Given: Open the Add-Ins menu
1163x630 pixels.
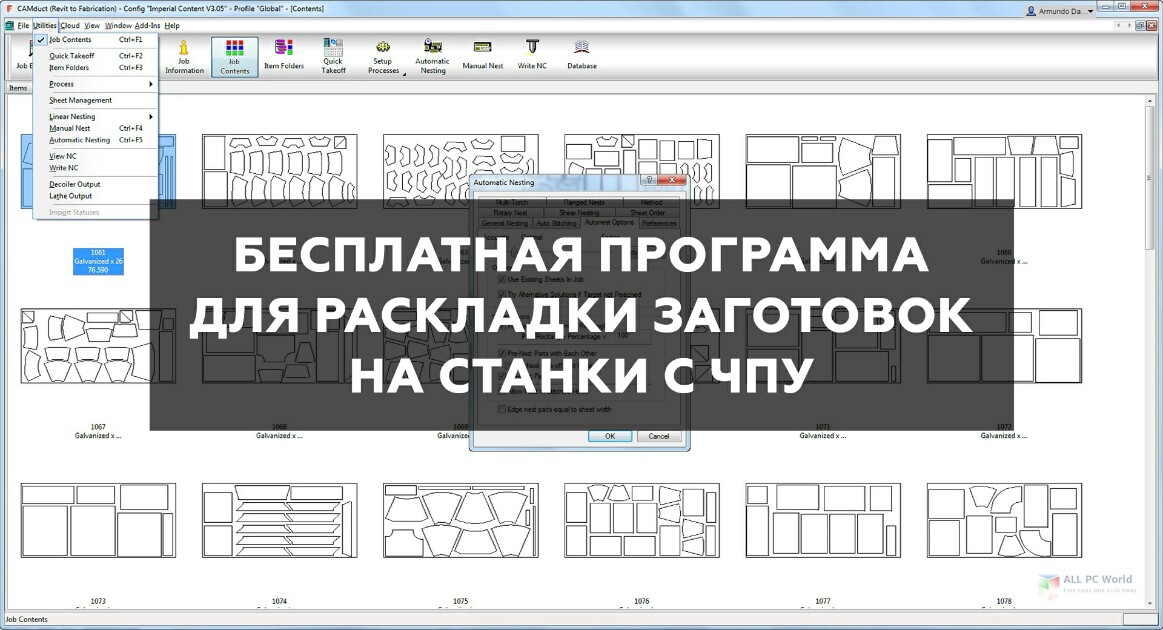Looking at the screenshot, I should (x=147, y=25).
